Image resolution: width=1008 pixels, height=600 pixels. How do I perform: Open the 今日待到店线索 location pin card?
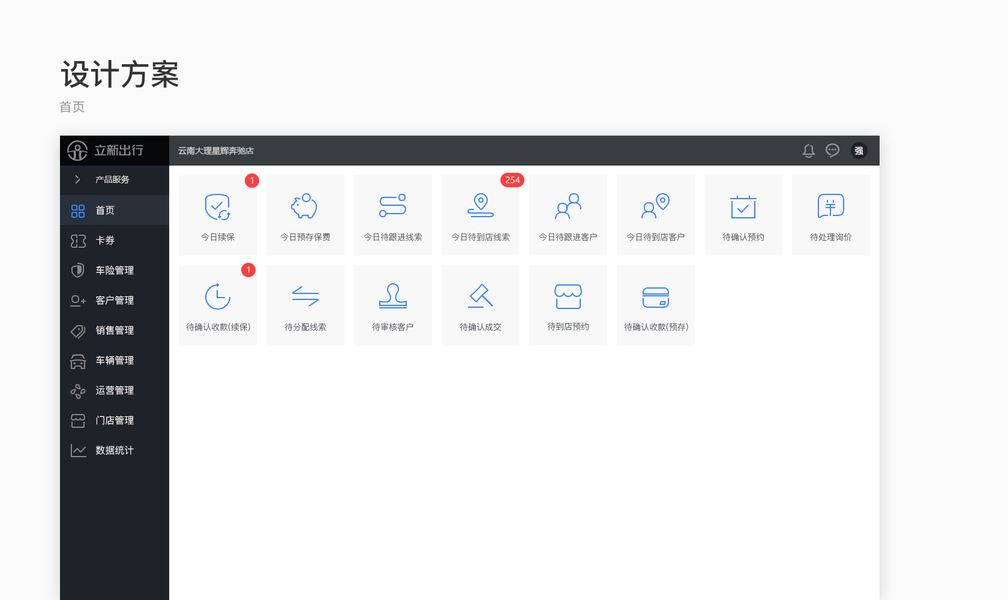coord(480,215)
